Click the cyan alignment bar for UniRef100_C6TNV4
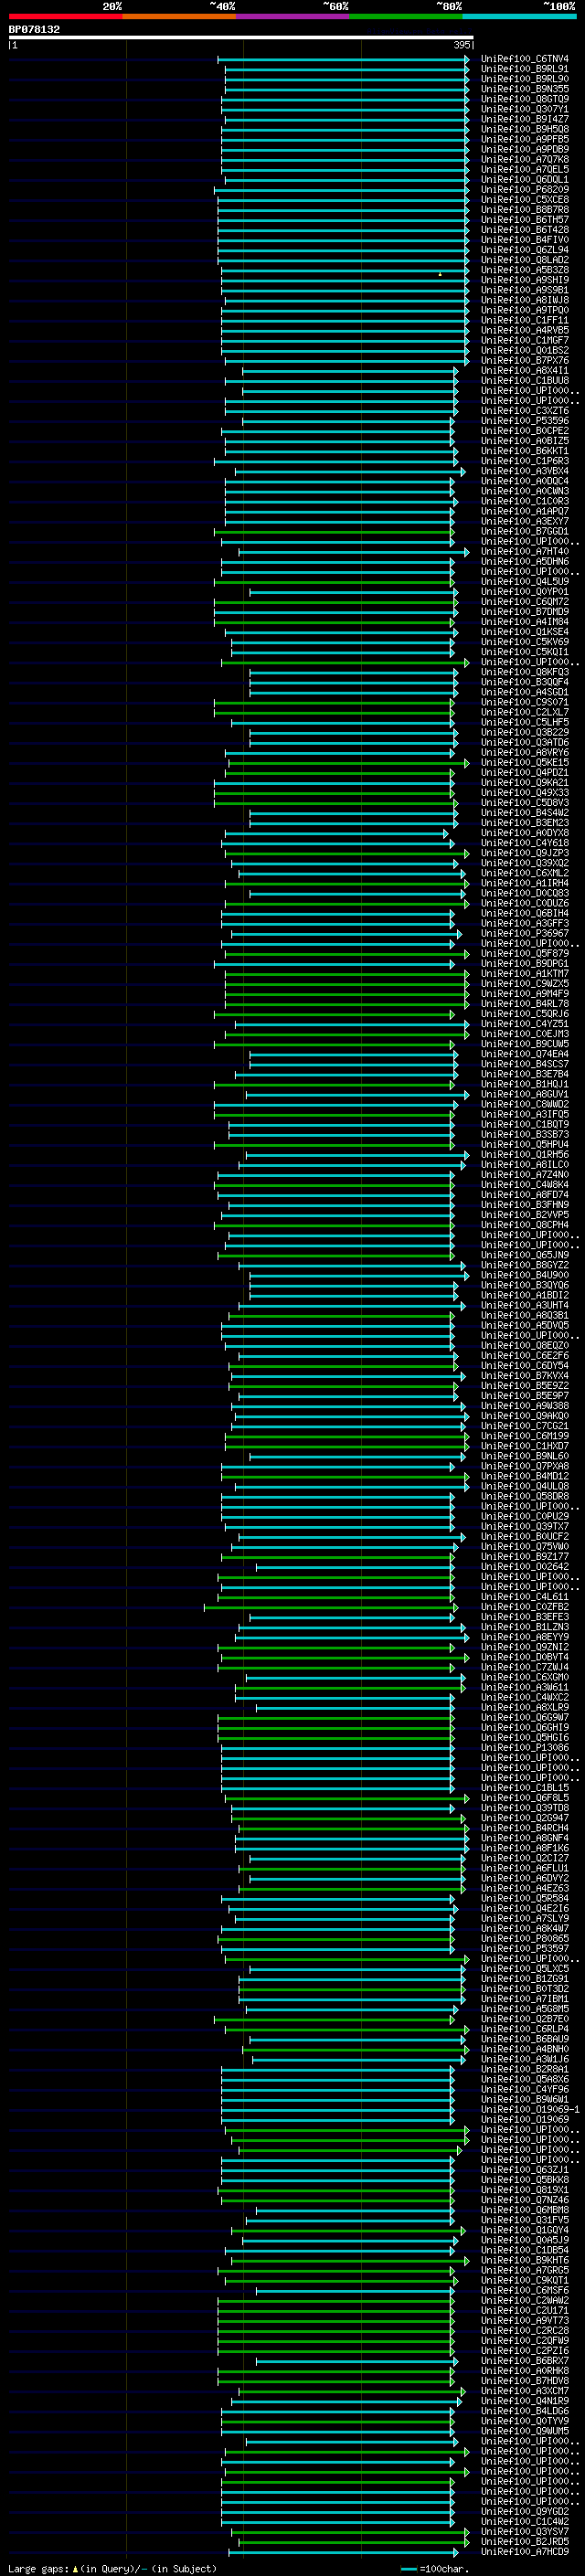Image resolution: width=585 pixels, height=2576 pixels. coord(343,59)
